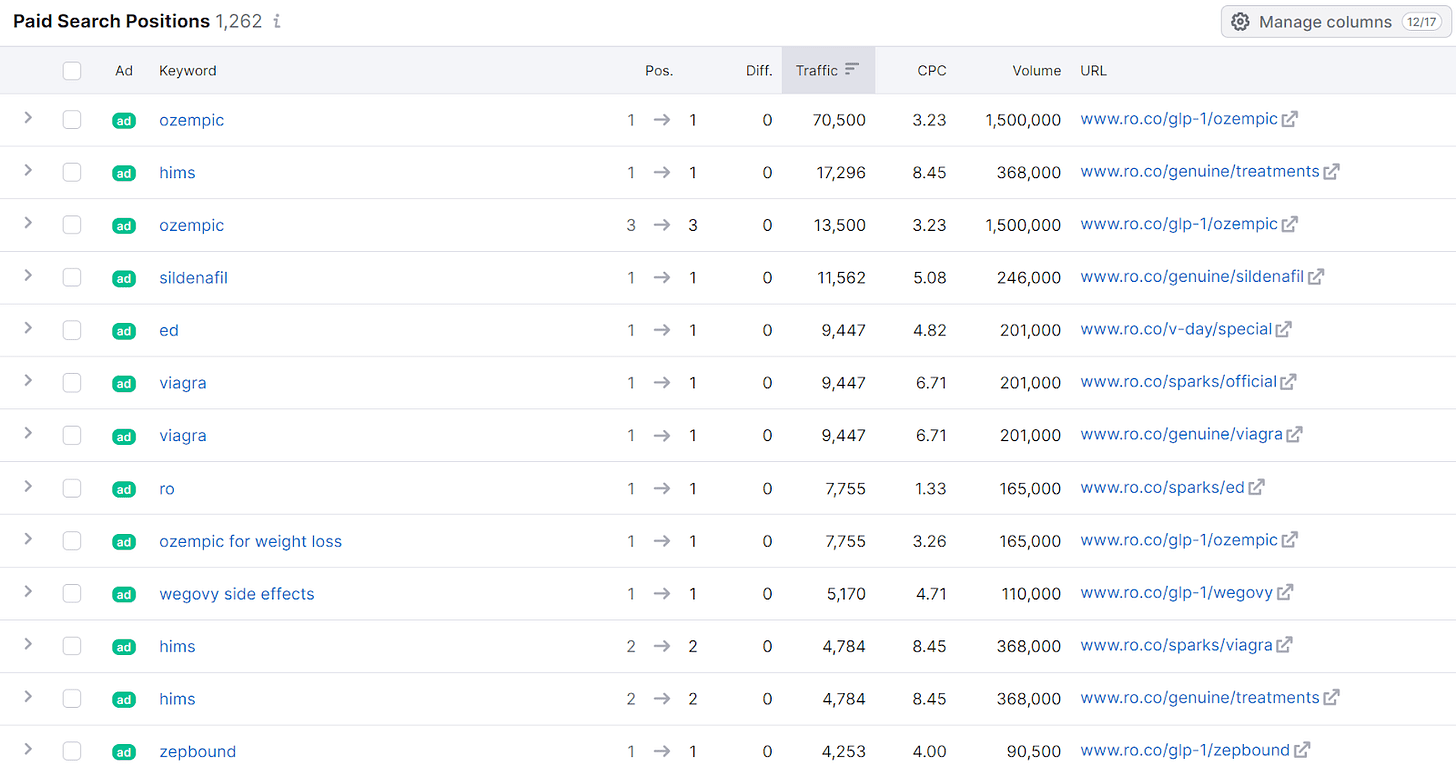Viewport: 1456px width, 774px height.
Task: Click the 1.33 CPC value
Action: click(929, 489)
